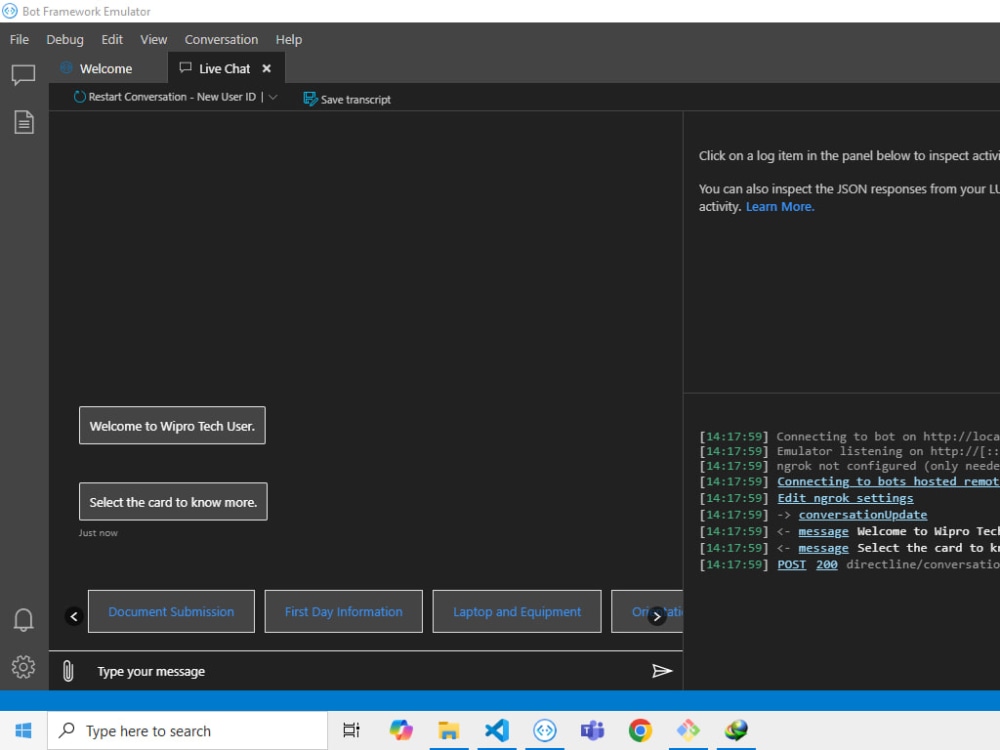Viewport: 1000px width, 750px height.
Task: Launch Microsoft Teams from the taskbar
Action: pos(592,731)
